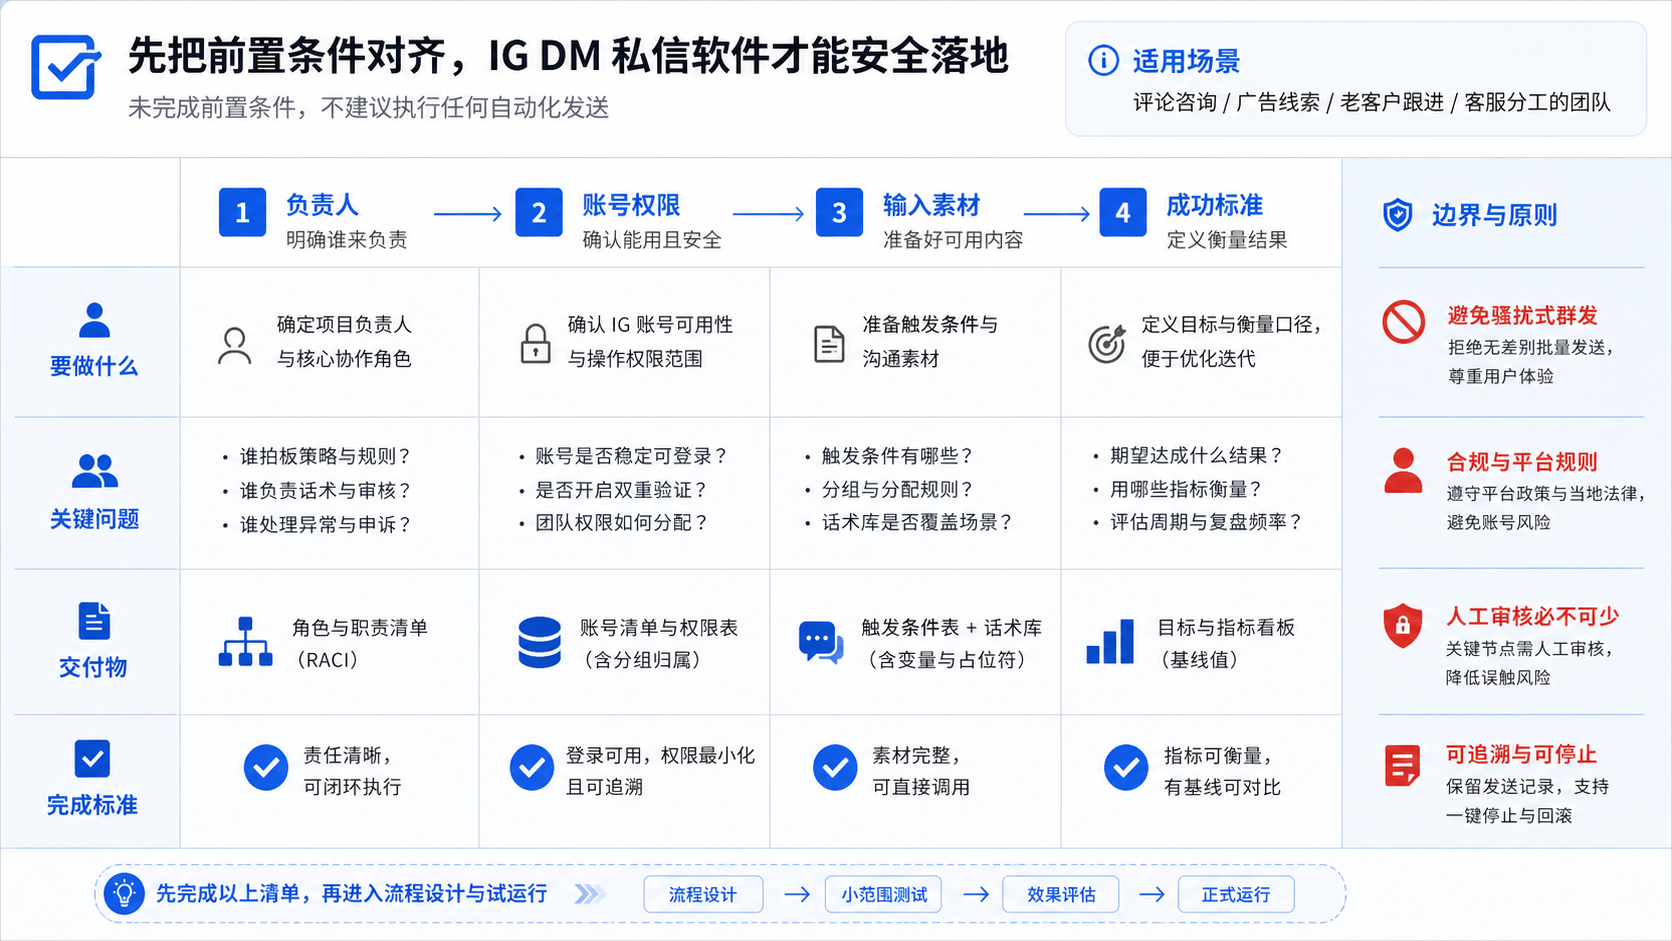Click the file icon beside 准备触发条件与

pyautogui.click(x=829, y=344)
